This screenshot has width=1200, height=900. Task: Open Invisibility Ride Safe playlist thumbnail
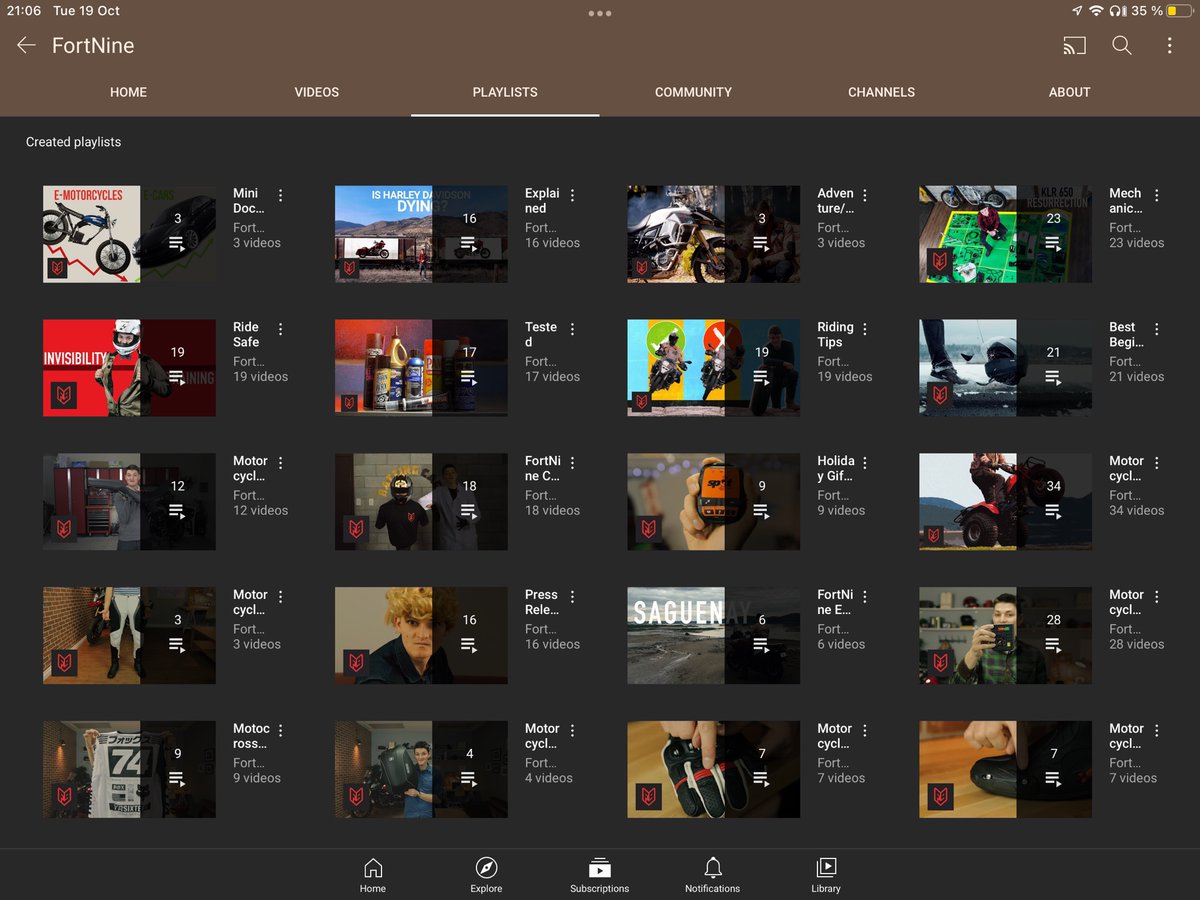[x=129, y=368]
